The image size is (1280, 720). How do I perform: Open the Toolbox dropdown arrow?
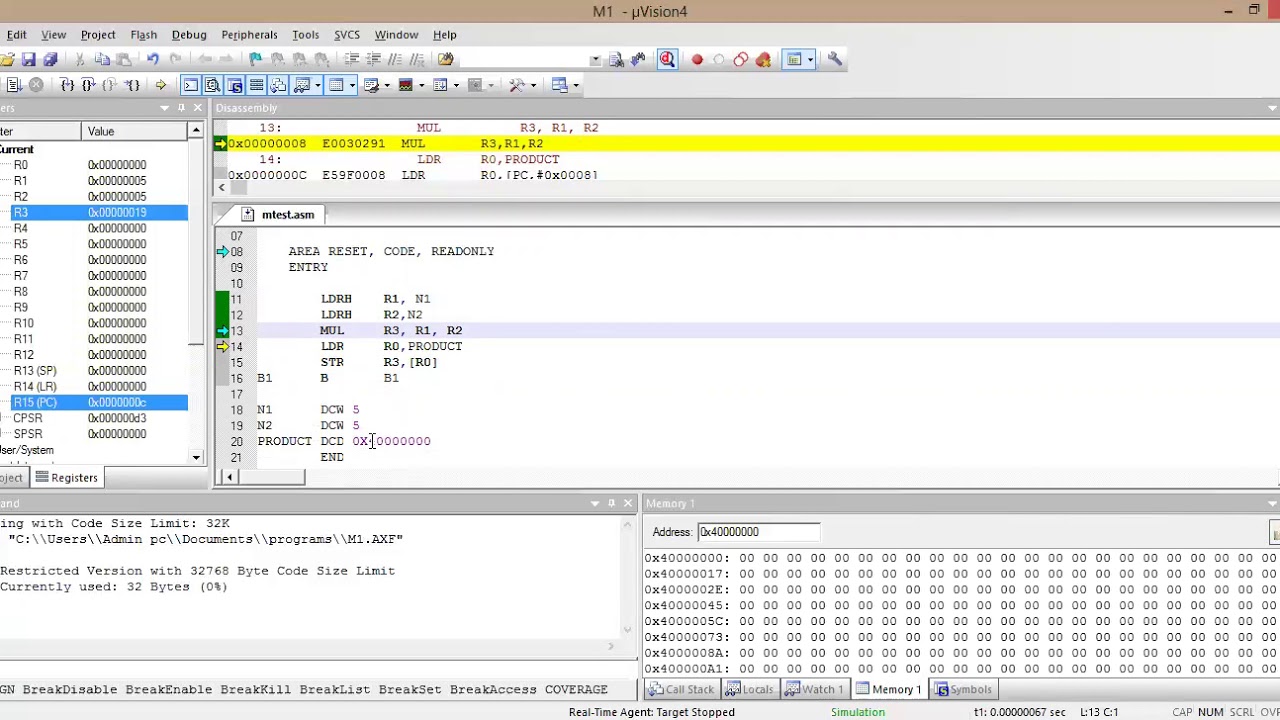(533, 85)
